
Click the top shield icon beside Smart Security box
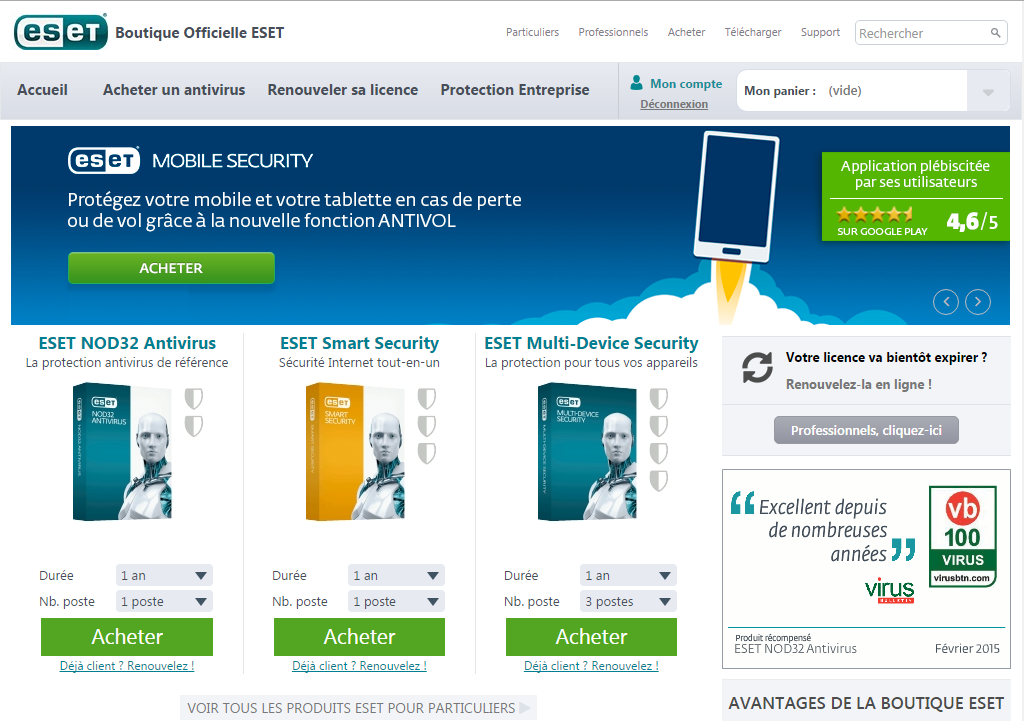(x=426, y=398)
